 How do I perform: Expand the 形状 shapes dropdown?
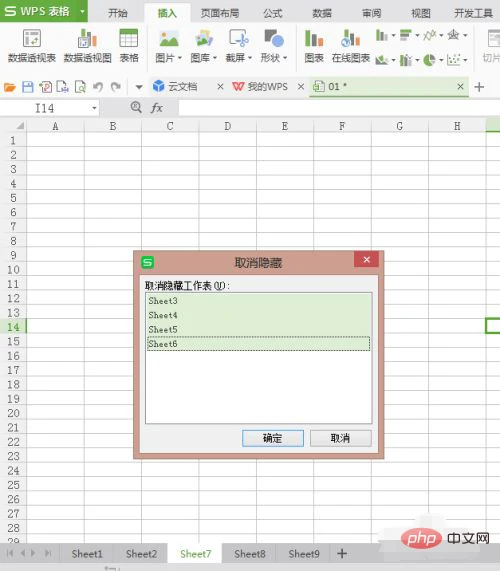(285, 58)
